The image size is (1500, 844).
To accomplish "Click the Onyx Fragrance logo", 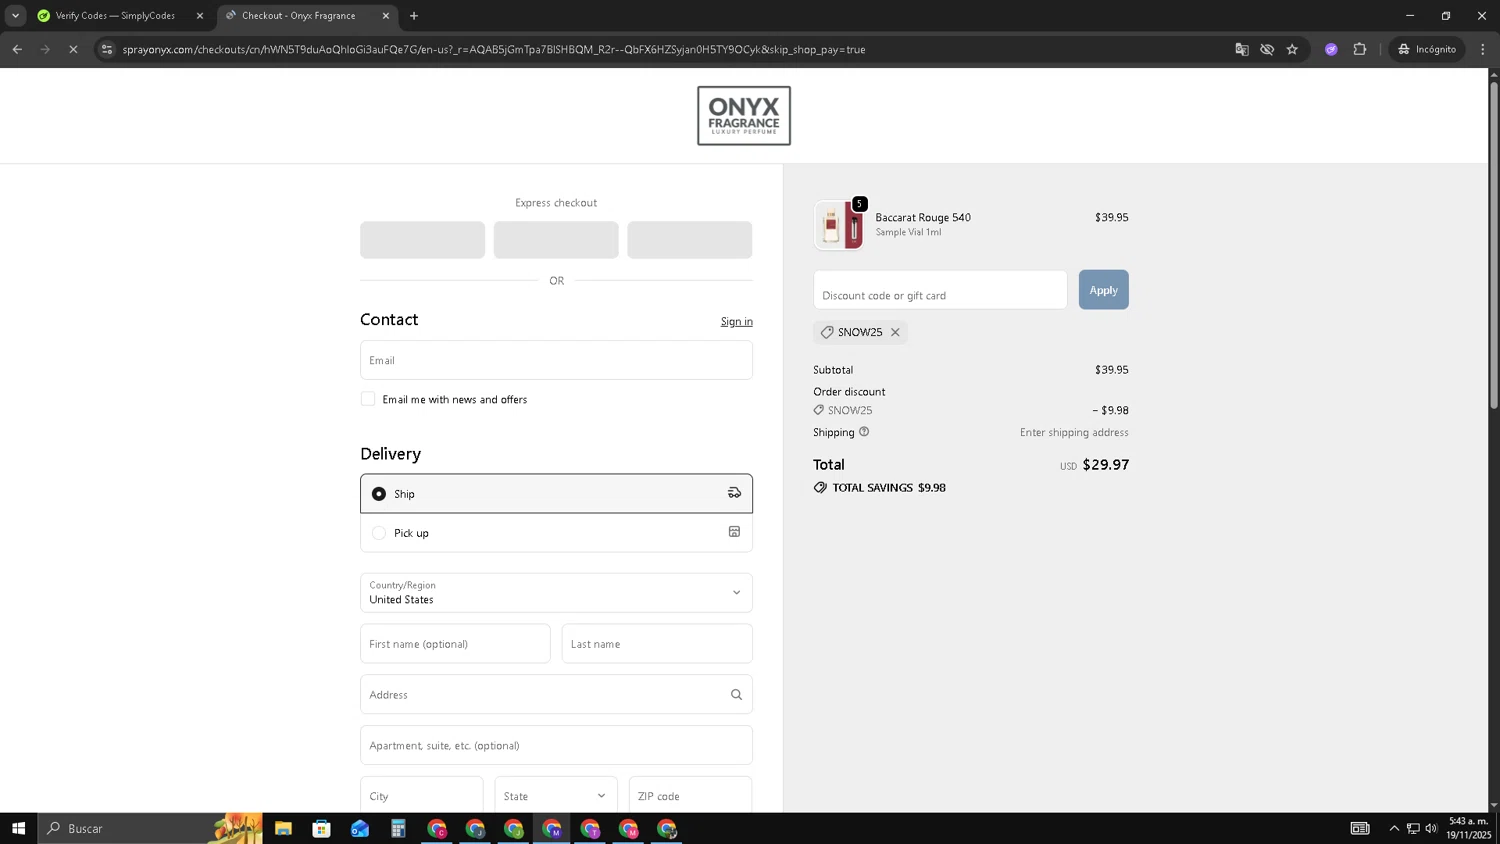I will pyautogui.click(x=743, y=116).
